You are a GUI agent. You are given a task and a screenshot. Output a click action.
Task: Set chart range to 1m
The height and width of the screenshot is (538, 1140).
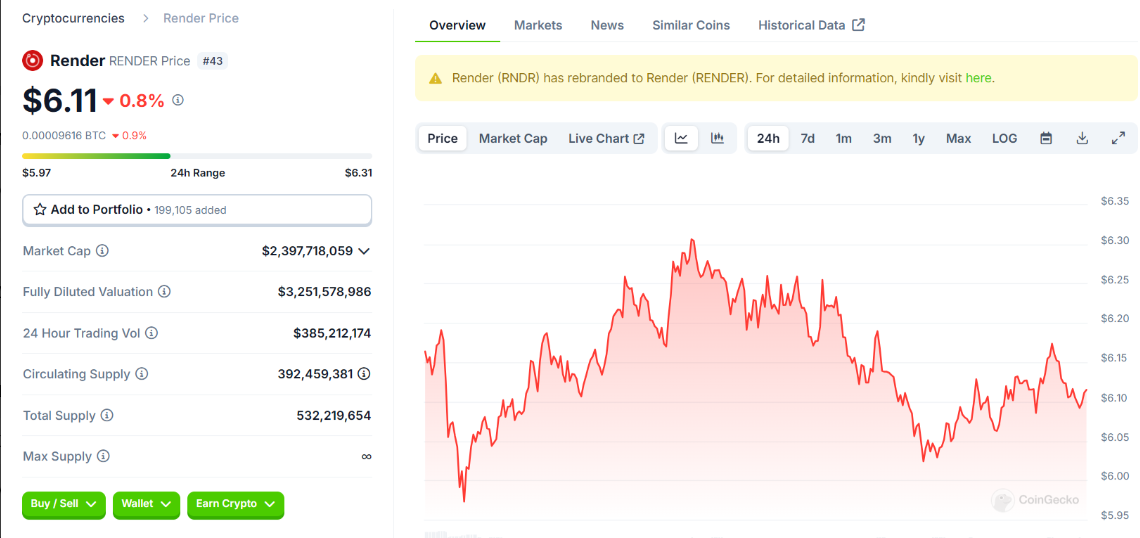[843, 138]
